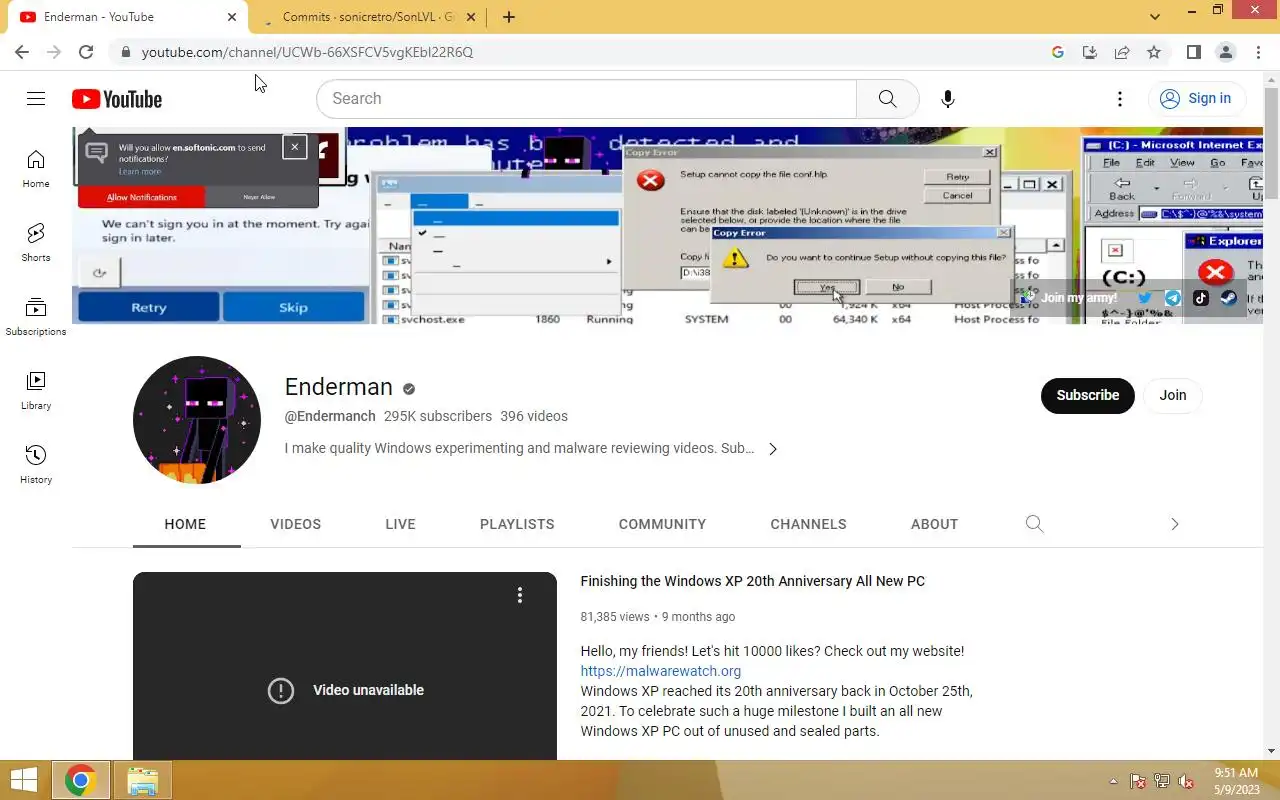Open the channel's Twitter link

(1145, 298)
